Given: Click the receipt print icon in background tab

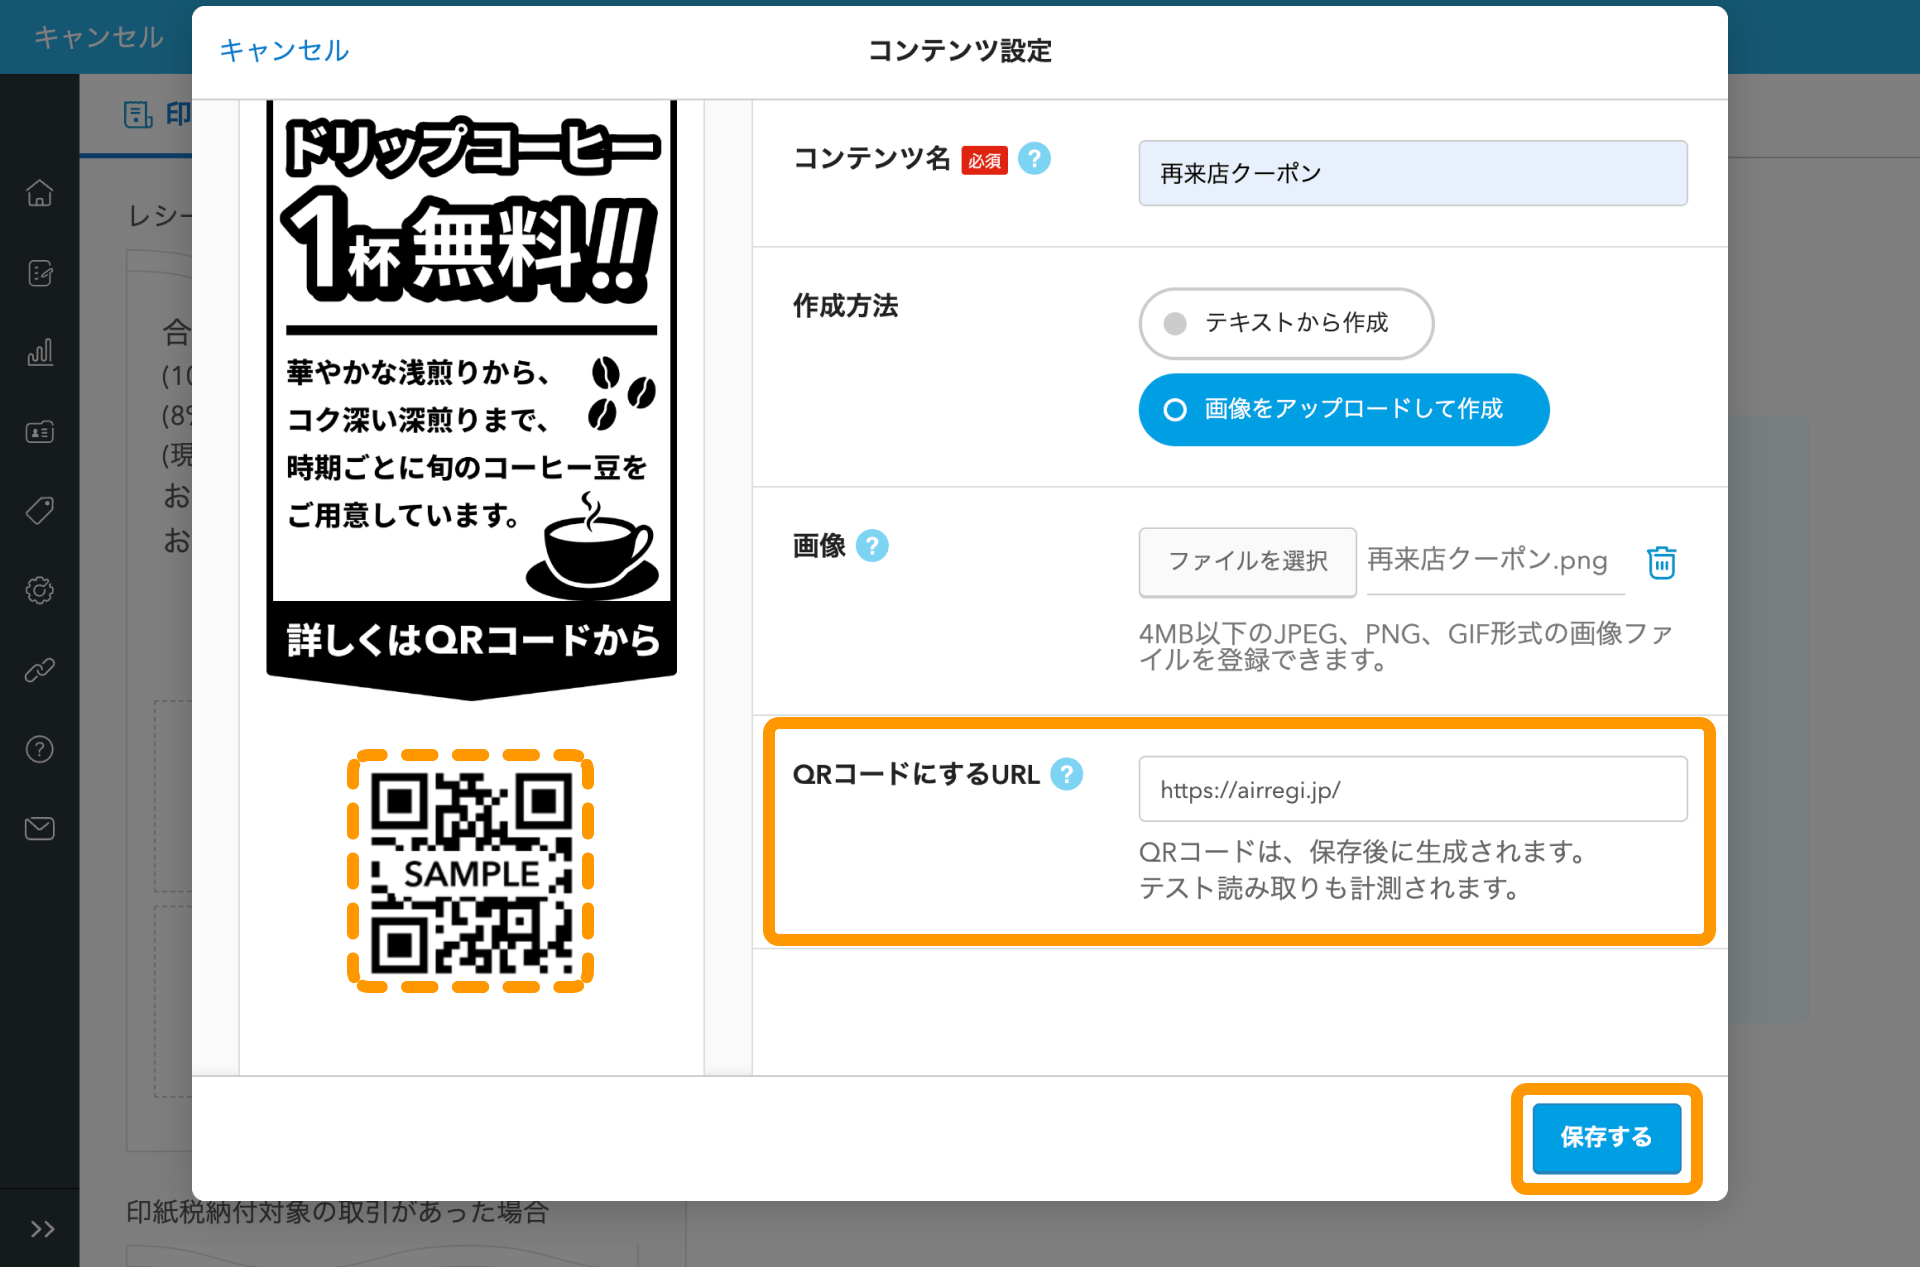Looking at the screenshot, I should tap(138, 115).
